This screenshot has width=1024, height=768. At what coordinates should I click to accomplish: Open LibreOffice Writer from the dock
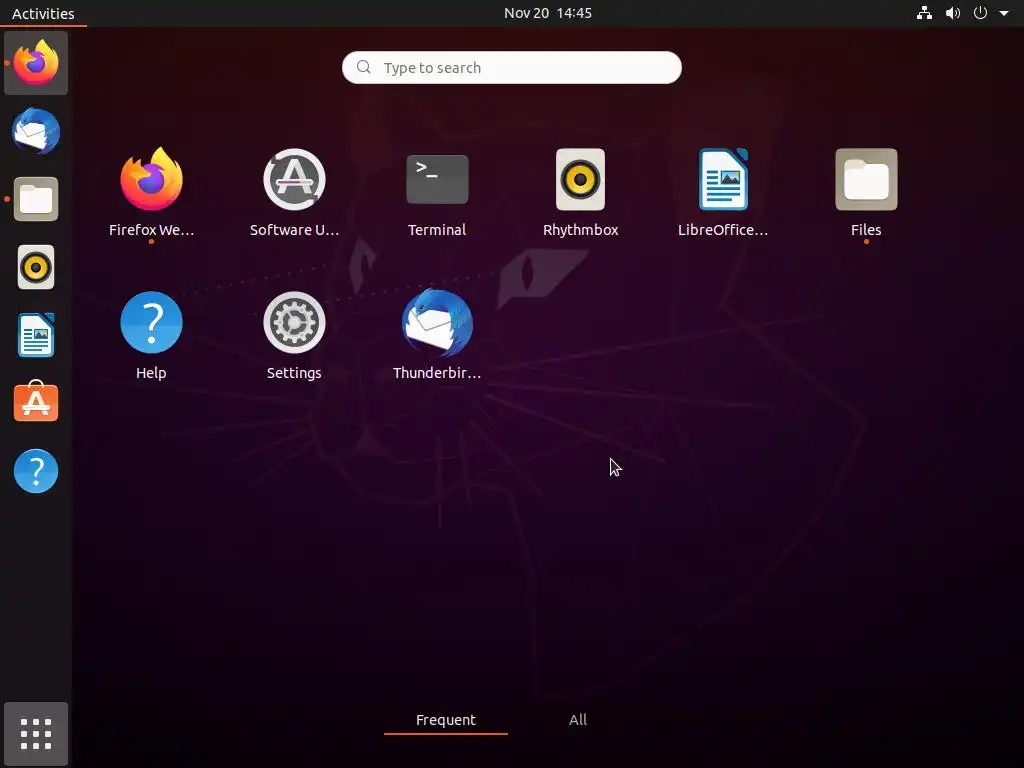[36, 335]
